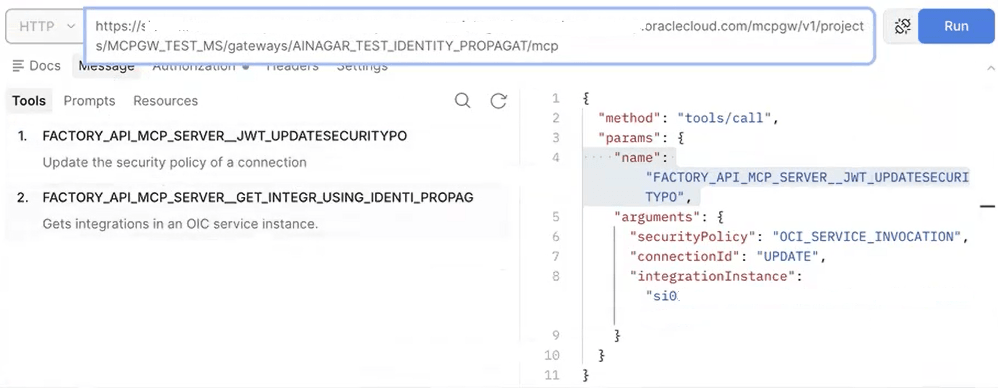The image size is (998, 388).
Task: Open the Headers tab
Action: pos(292,66)
